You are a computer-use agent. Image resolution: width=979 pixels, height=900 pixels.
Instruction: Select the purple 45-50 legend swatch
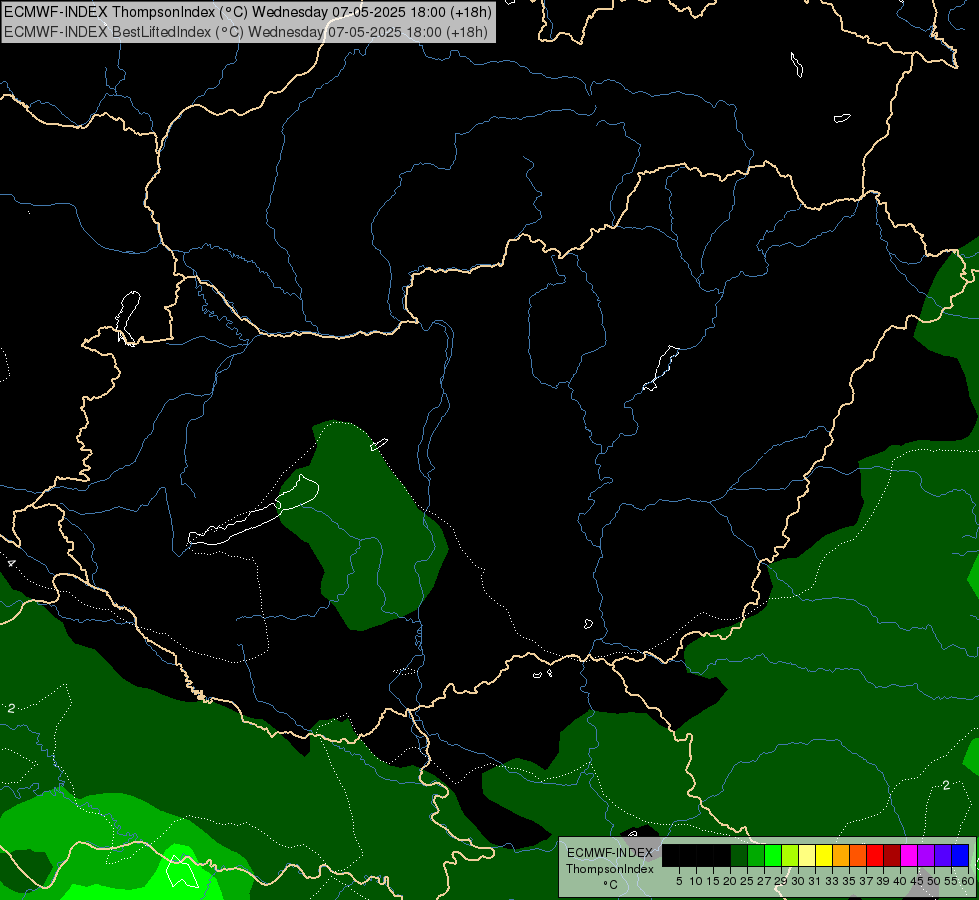(x=926, y=855)
